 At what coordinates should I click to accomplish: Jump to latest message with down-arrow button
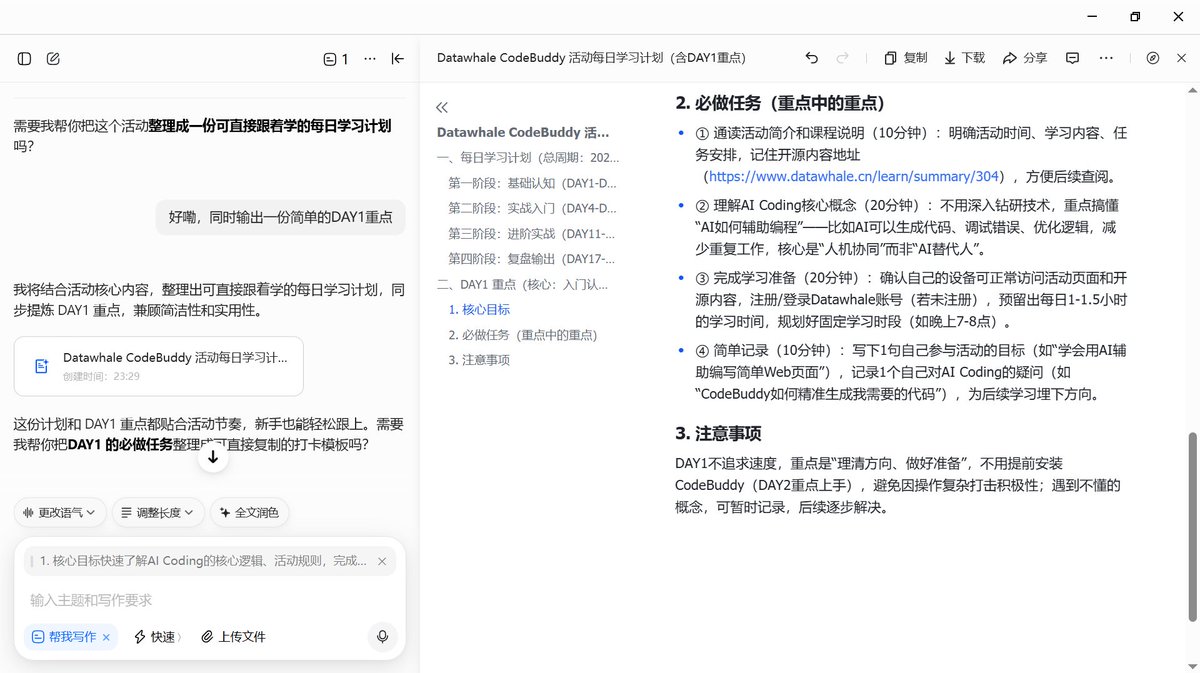coord(213,457)
